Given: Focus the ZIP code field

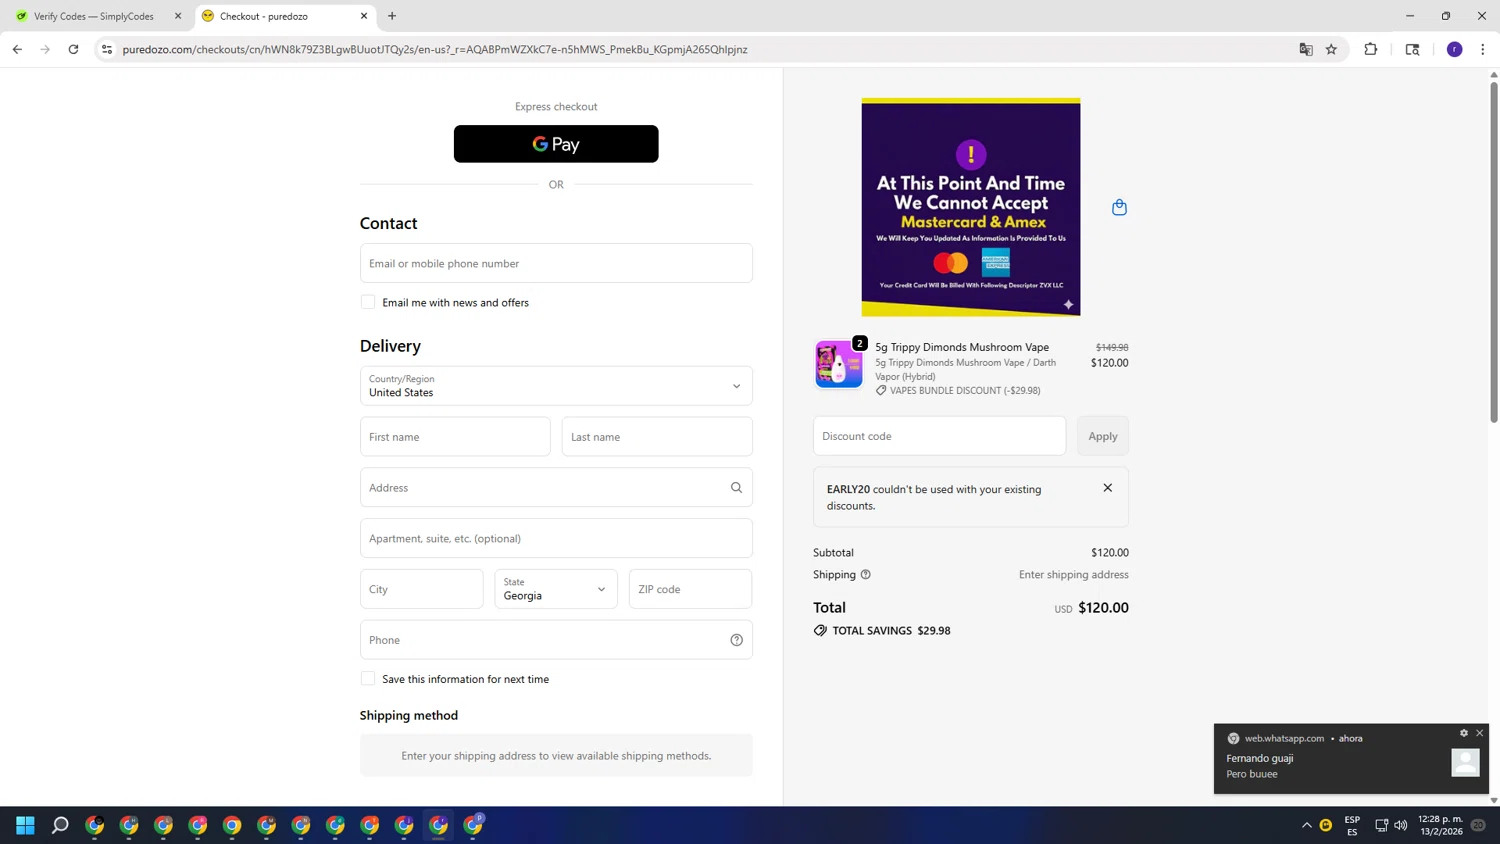Looking at the screenshot, I should pos(690,589).
